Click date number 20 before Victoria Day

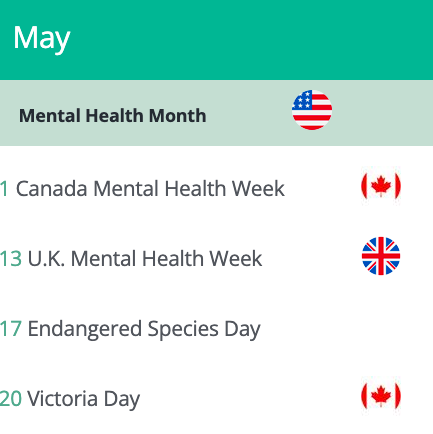[x=11, y=399]
